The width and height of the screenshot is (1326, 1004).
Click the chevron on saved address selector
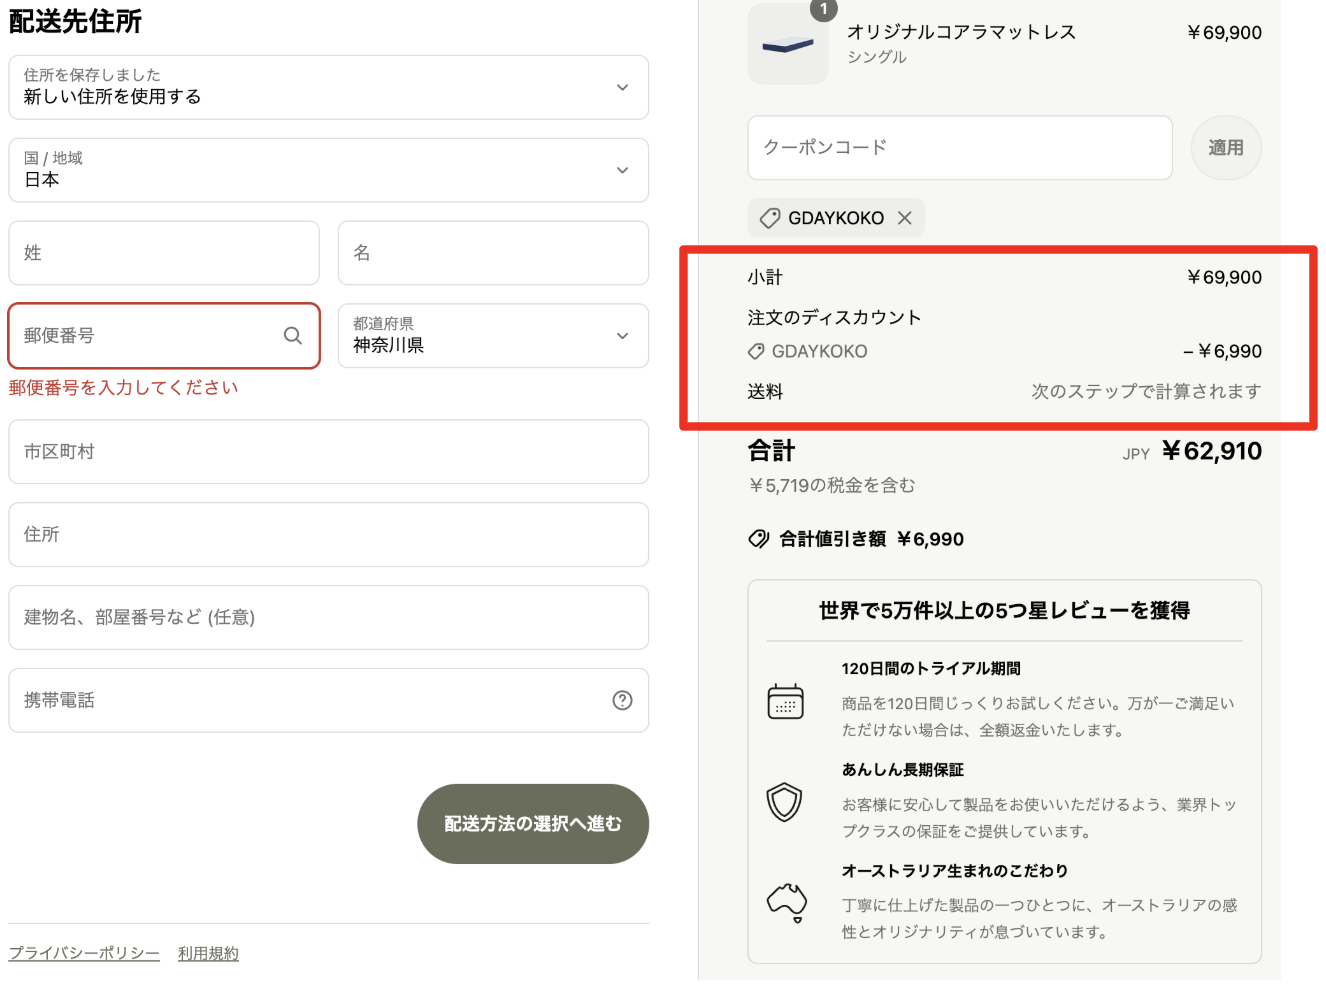pos(622,88)
